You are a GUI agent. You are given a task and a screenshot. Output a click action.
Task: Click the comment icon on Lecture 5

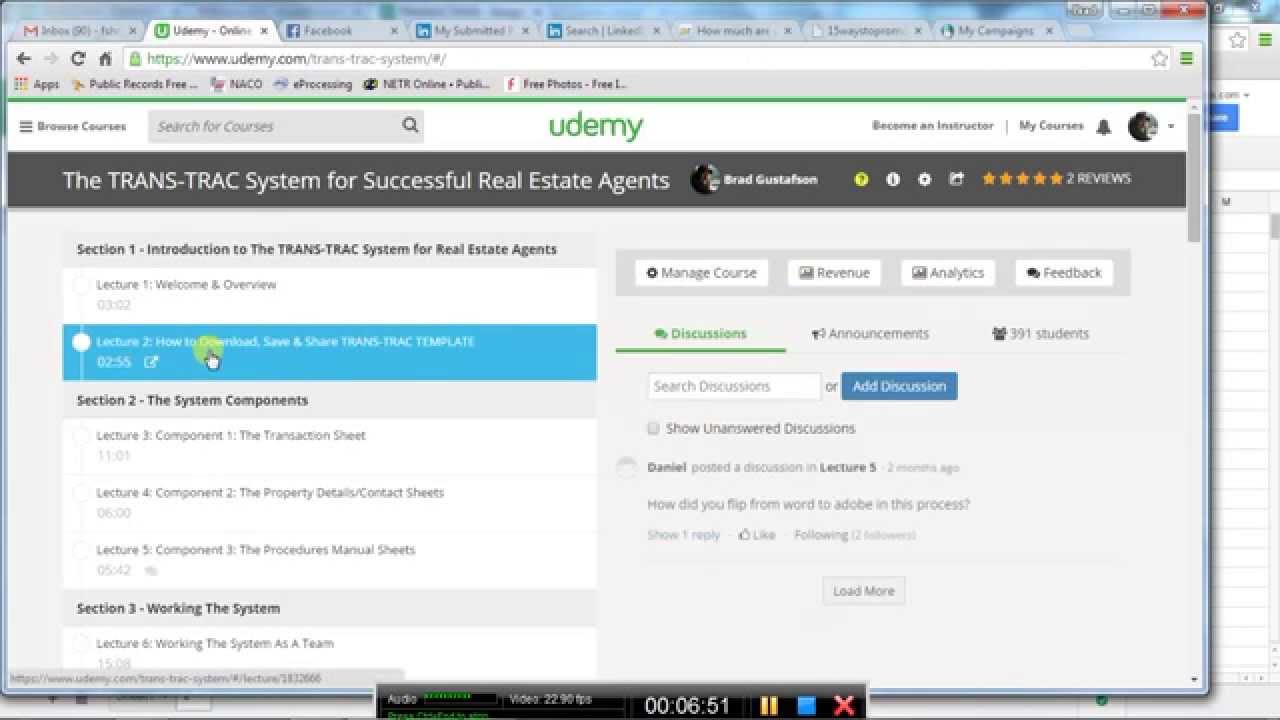click(x=151, y=571)
